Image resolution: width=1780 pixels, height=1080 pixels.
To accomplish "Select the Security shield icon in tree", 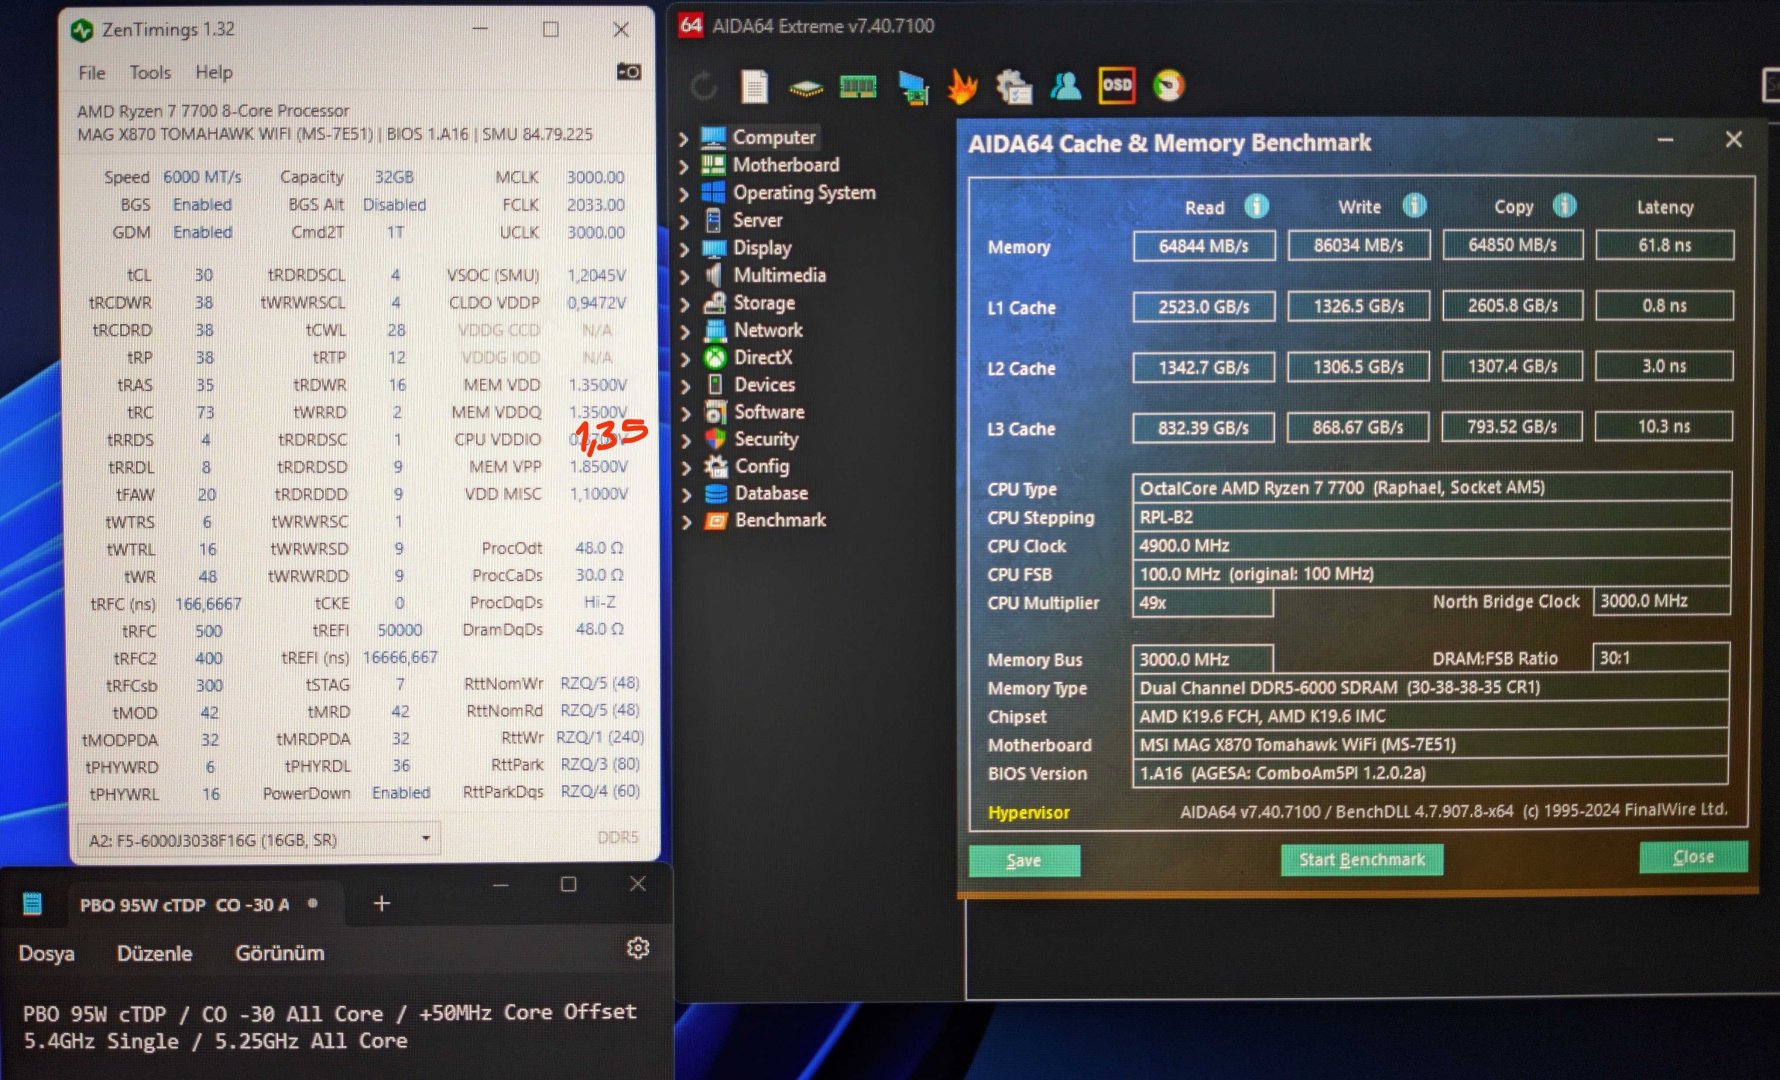I will (715, 439).
